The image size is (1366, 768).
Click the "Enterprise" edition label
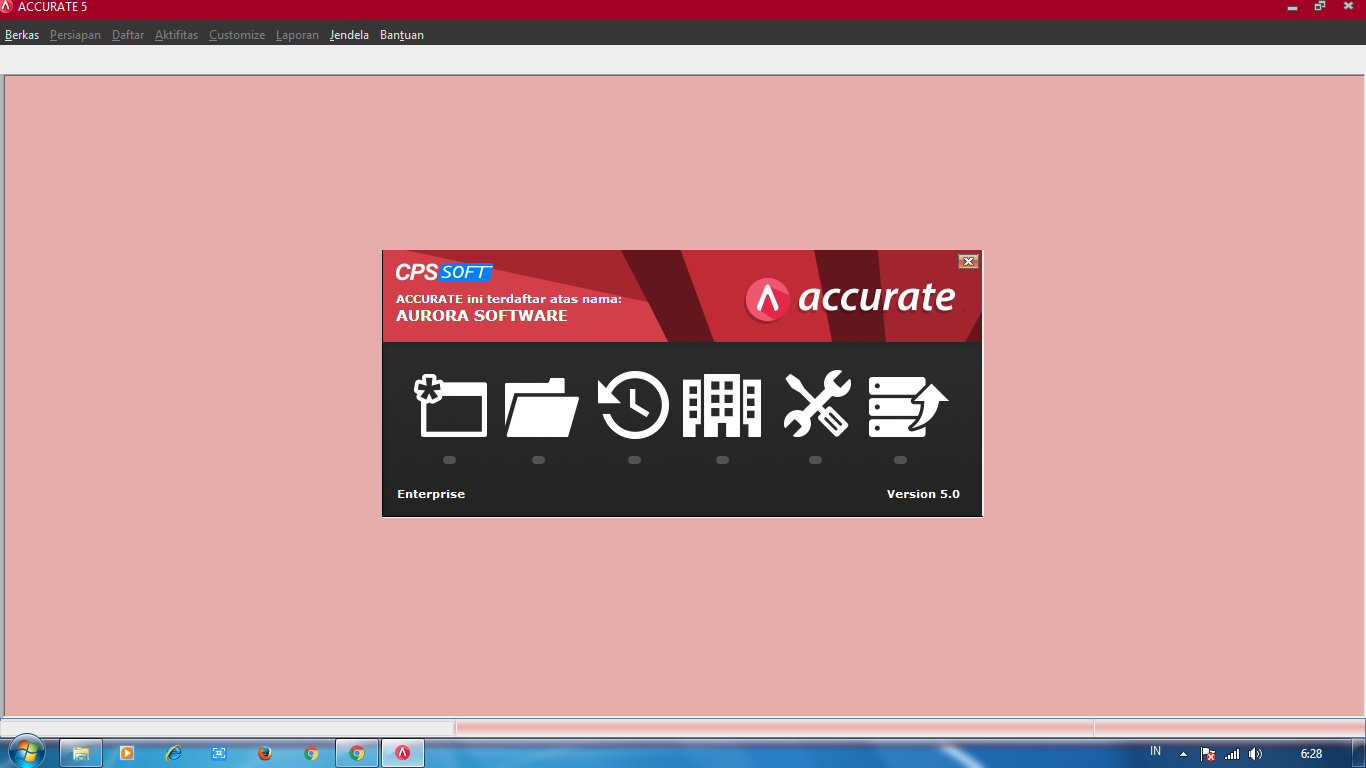431,494
